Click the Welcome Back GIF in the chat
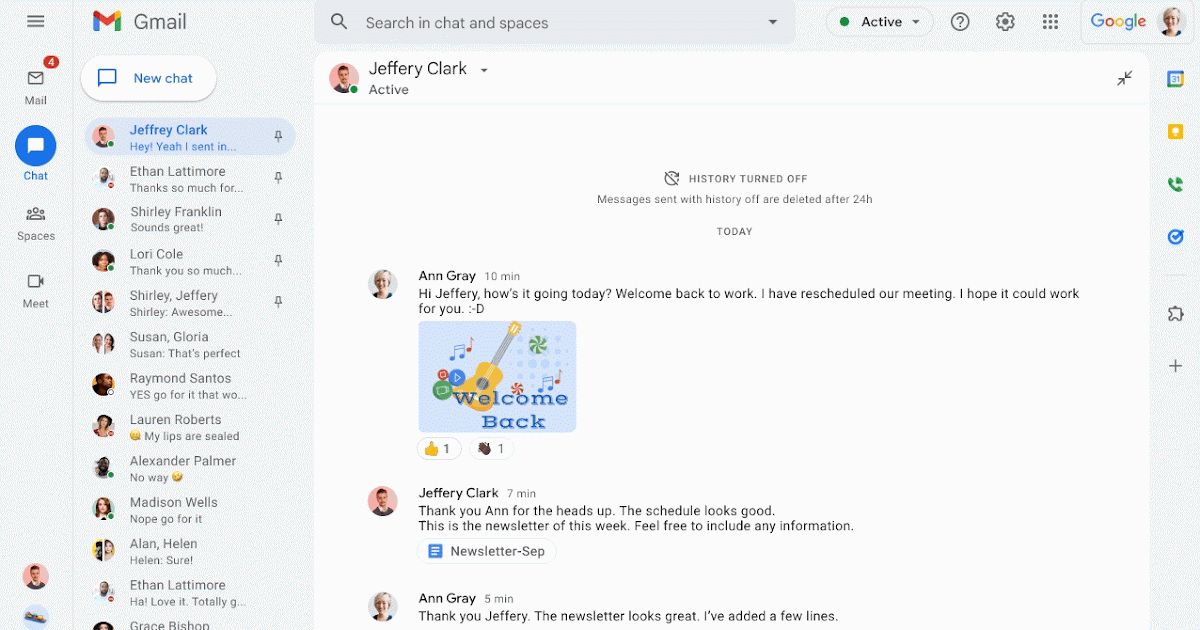 pyautogui.click(x=497, y=376)
